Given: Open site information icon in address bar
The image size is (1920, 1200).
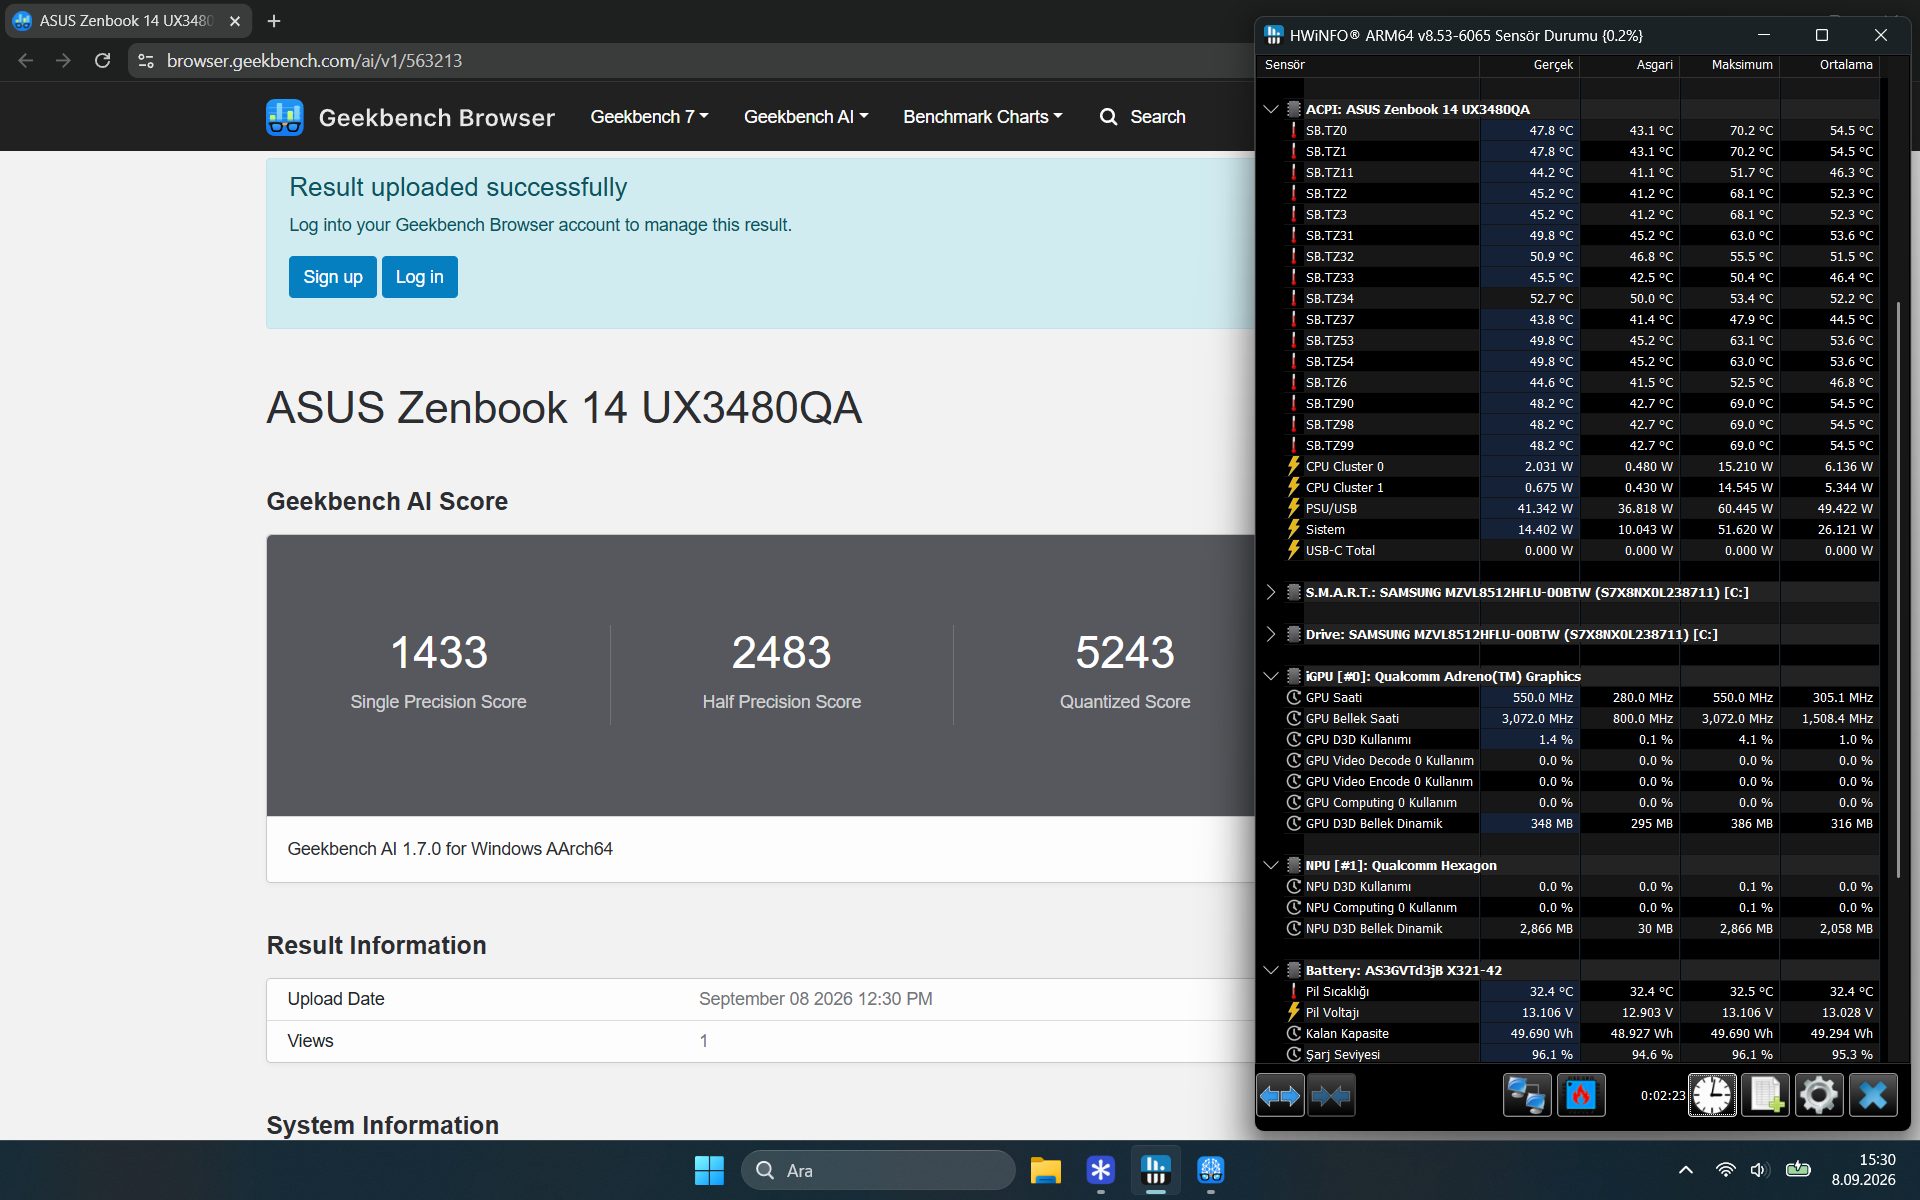Looking at the screenshot, I should pos(146,61).
